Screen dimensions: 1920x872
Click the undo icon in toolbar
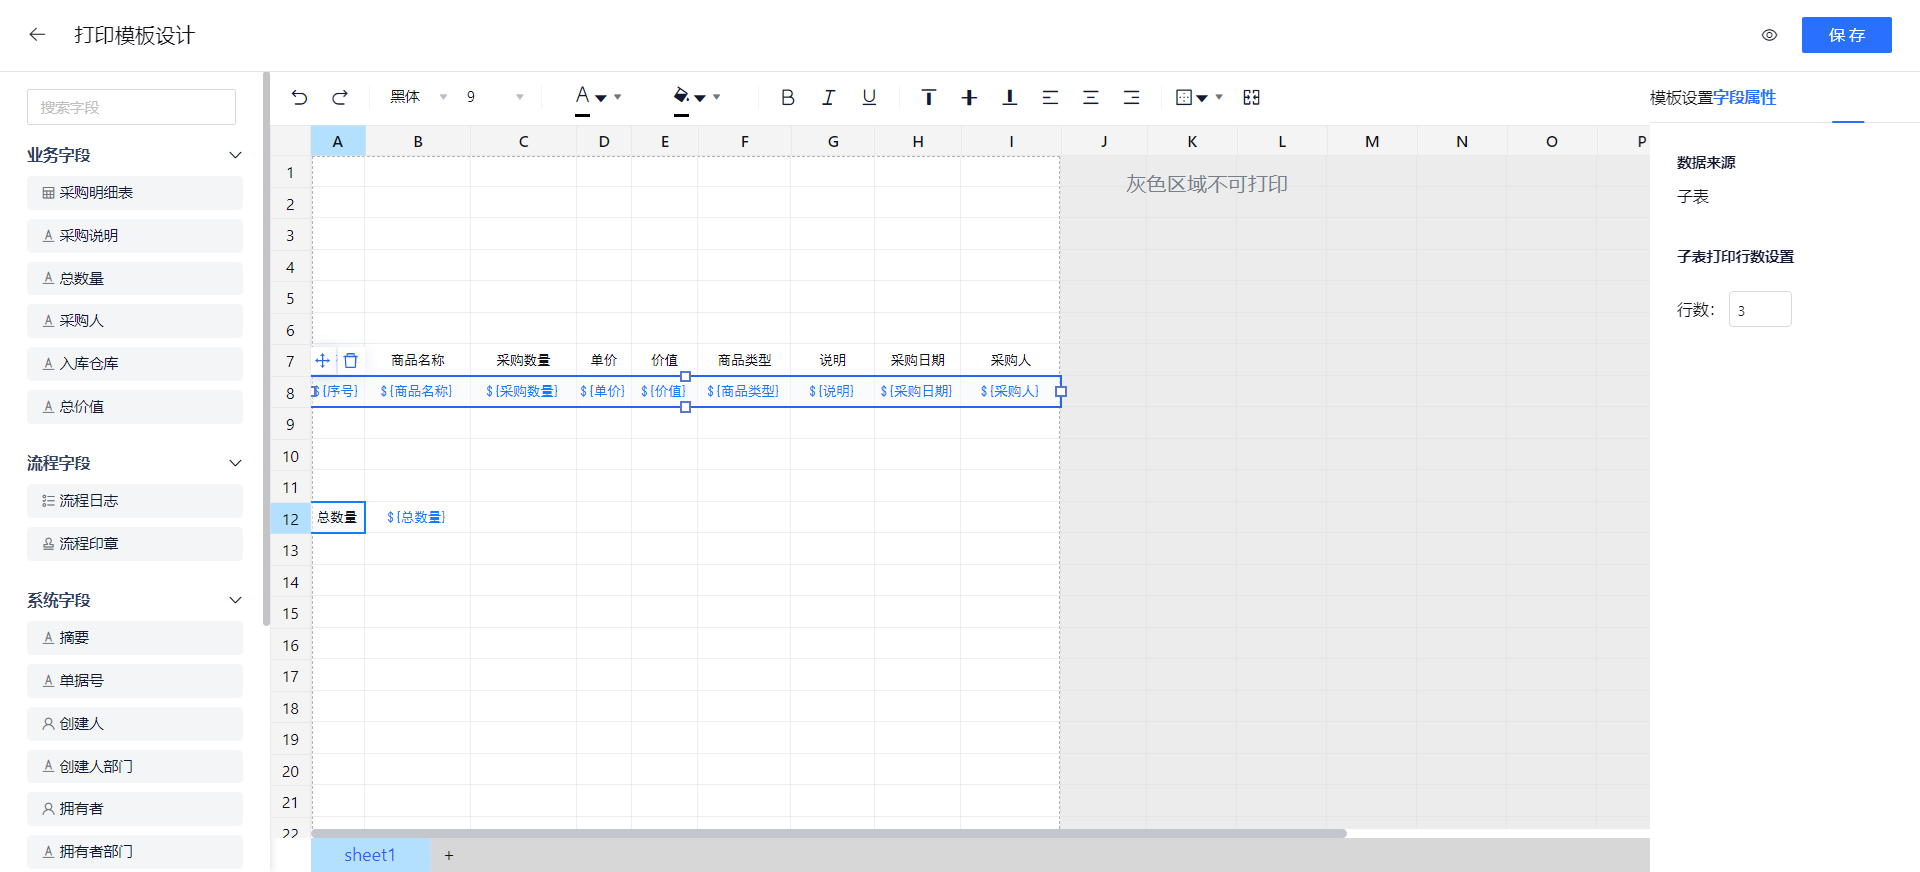click(299, 97)
